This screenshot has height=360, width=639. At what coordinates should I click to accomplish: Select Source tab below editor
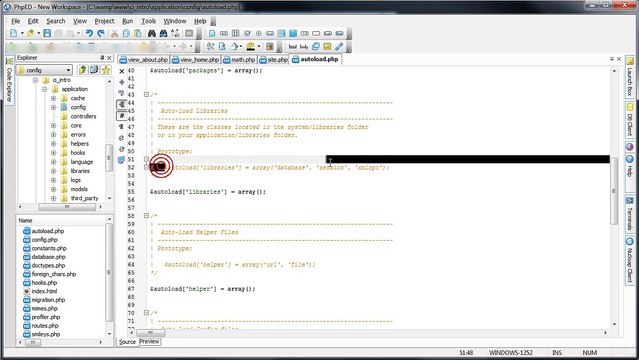tap(127, 342)
